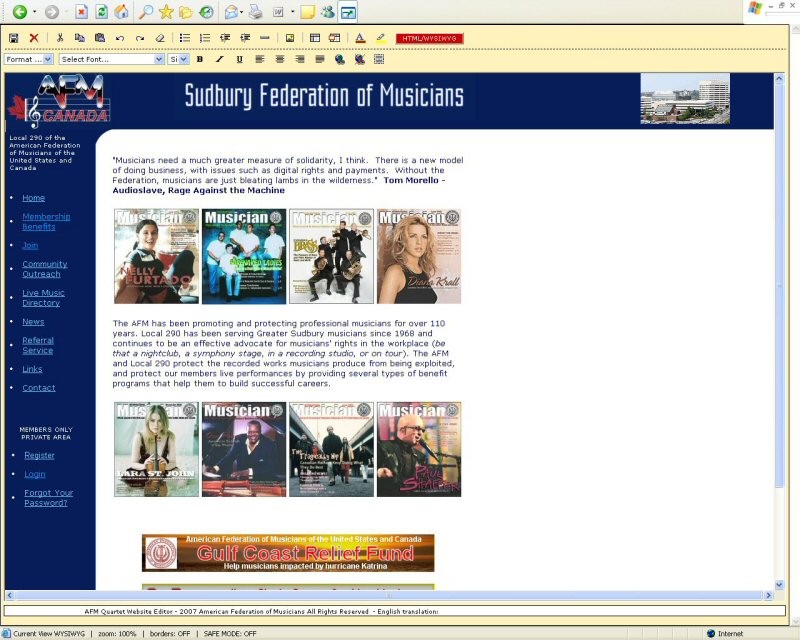Select the Diana Krall magazine cover
The image size is (800, 640).
[x=419, y=256]
